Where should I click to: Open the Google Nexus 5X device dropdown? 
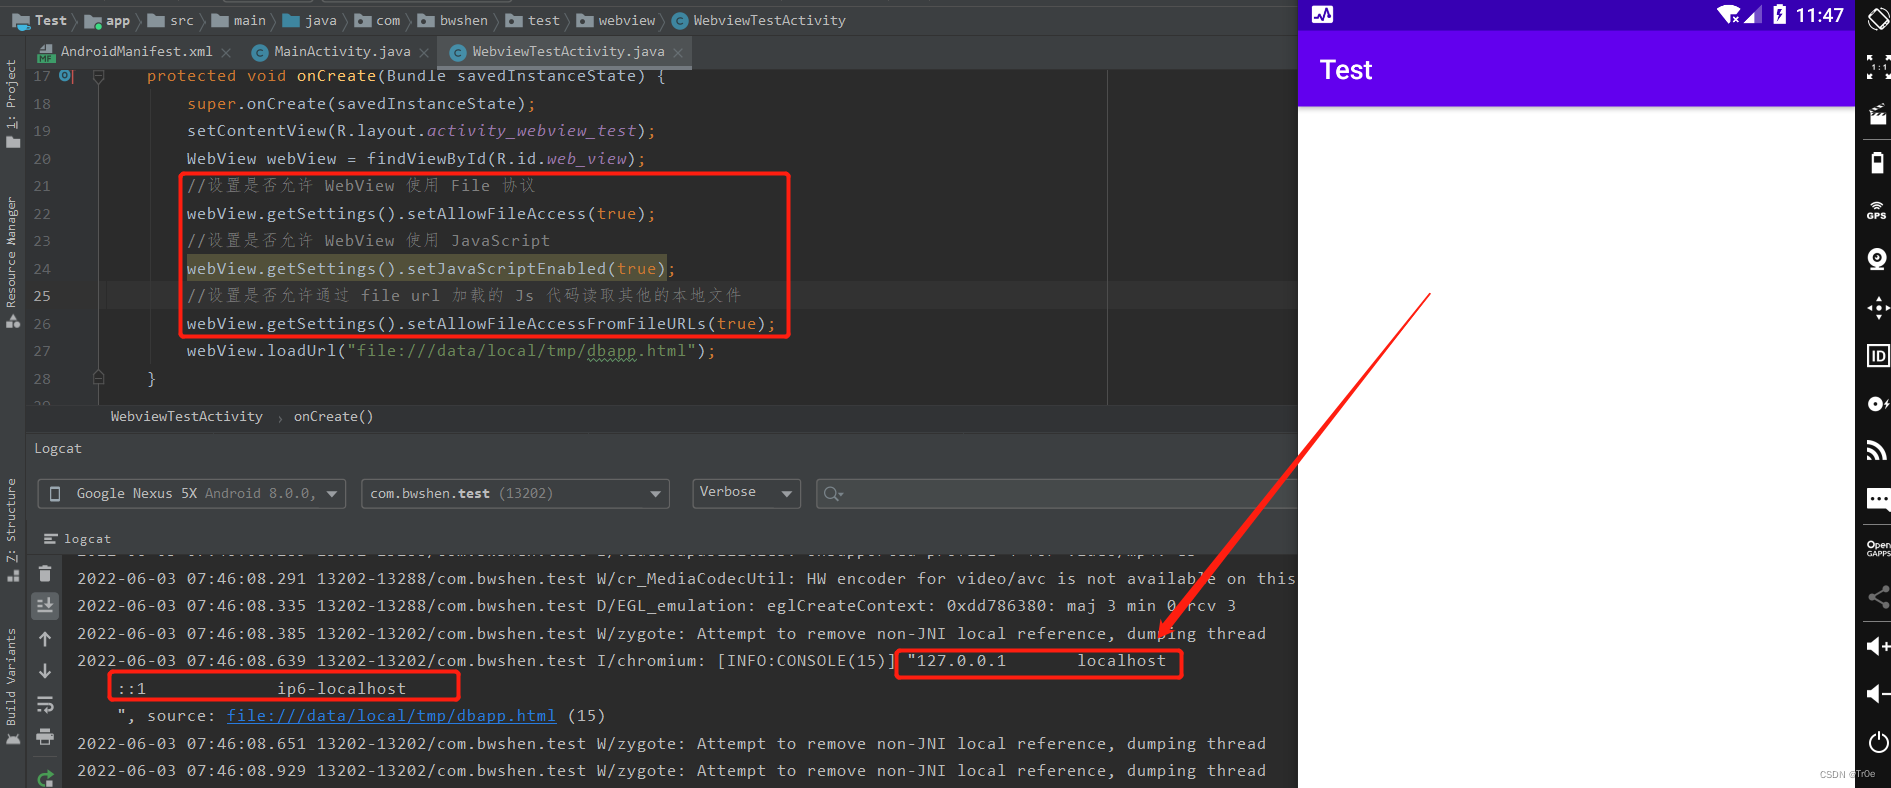(192, 493)
